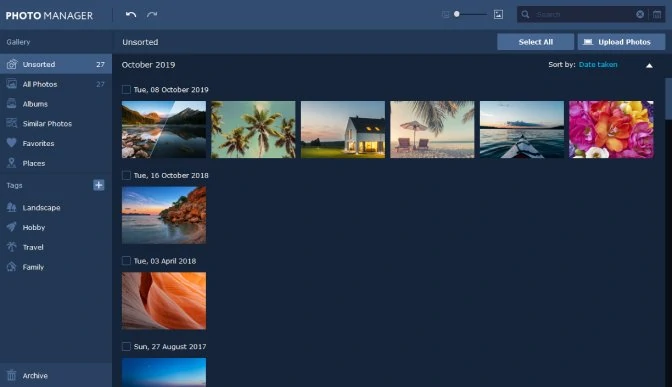This screenshot has width=672, height=387.
Task: Click the Hobby tag icon
Action: click(12, 227)
